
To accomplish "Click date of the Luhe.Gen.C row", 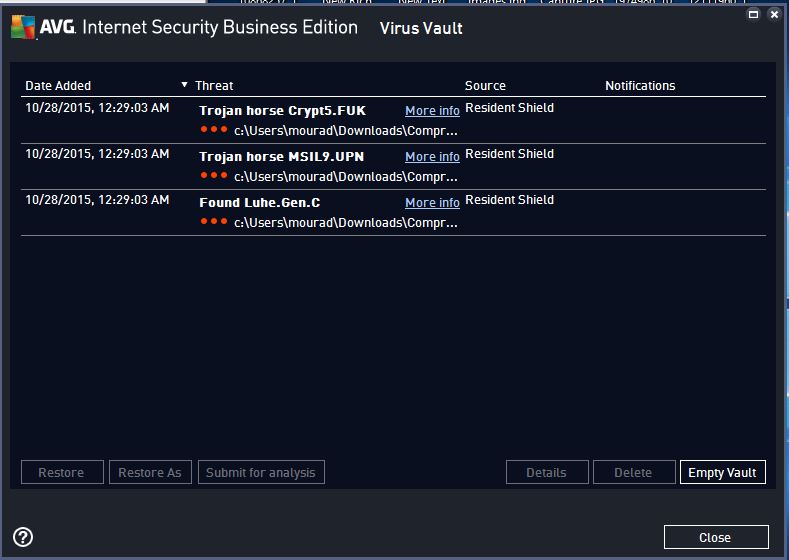I will (97, 200).
